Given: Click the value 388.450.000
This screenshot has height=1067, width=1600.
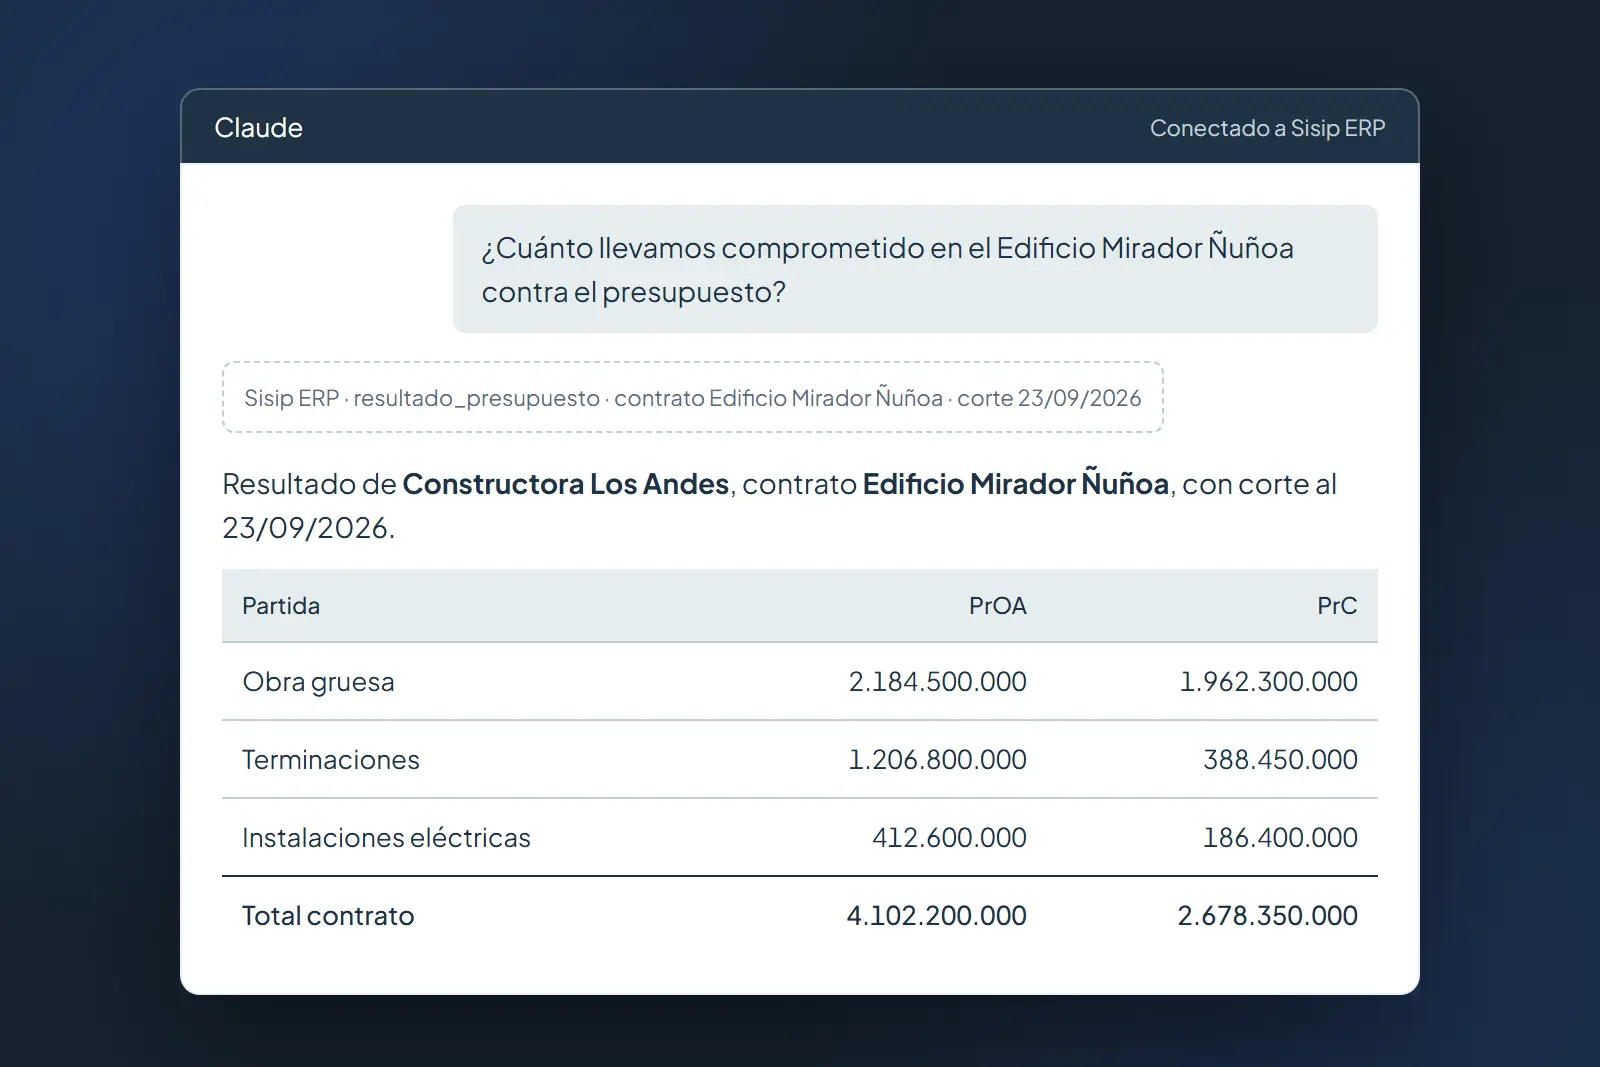Looking at the screenshot, I should coord(1280,760).
